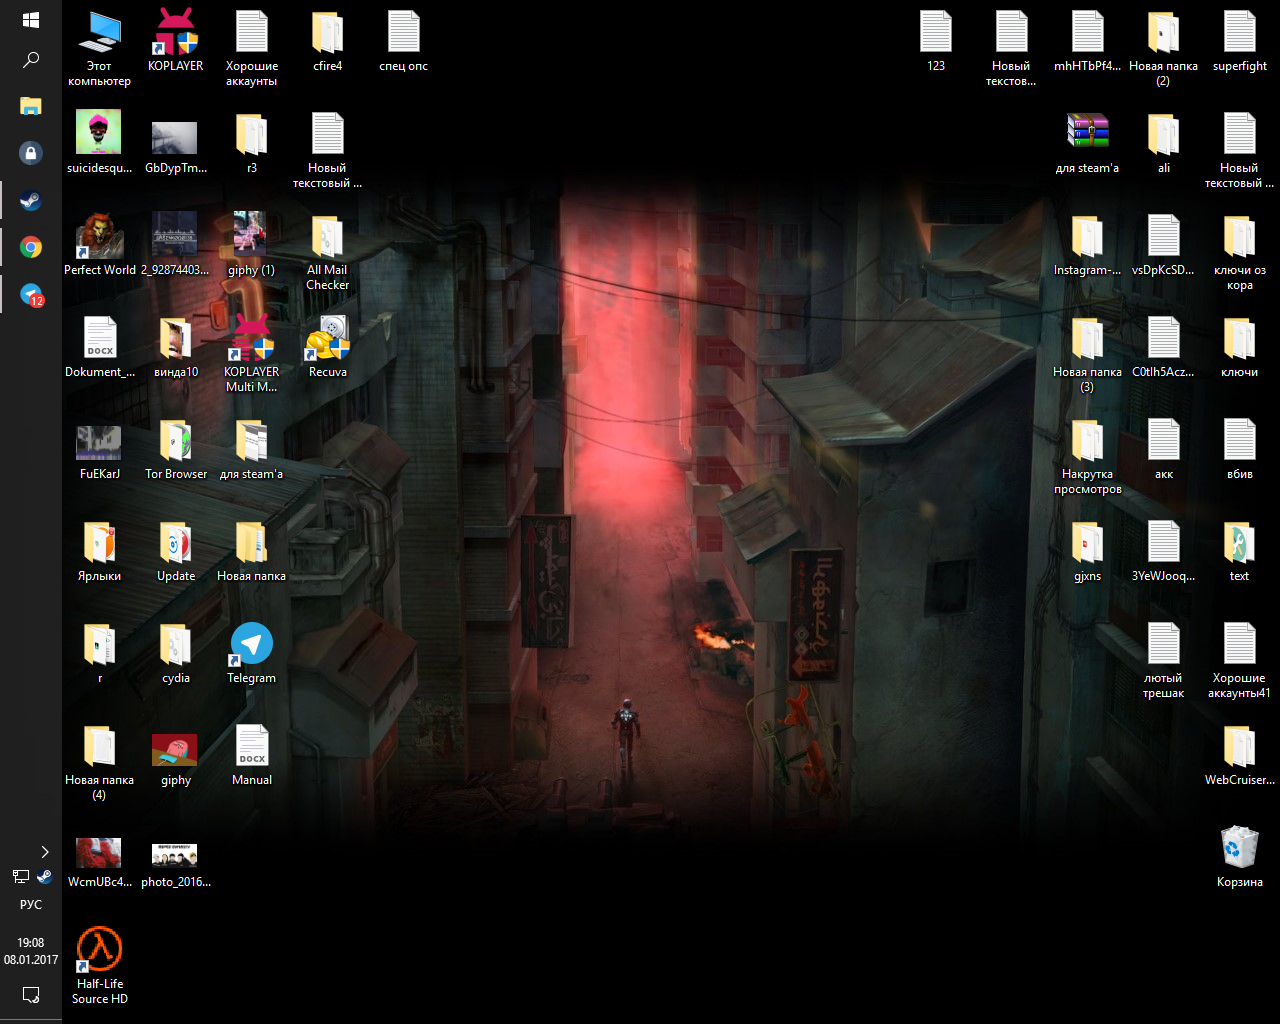Switch the РУС input language indicator

click(31, 904)
